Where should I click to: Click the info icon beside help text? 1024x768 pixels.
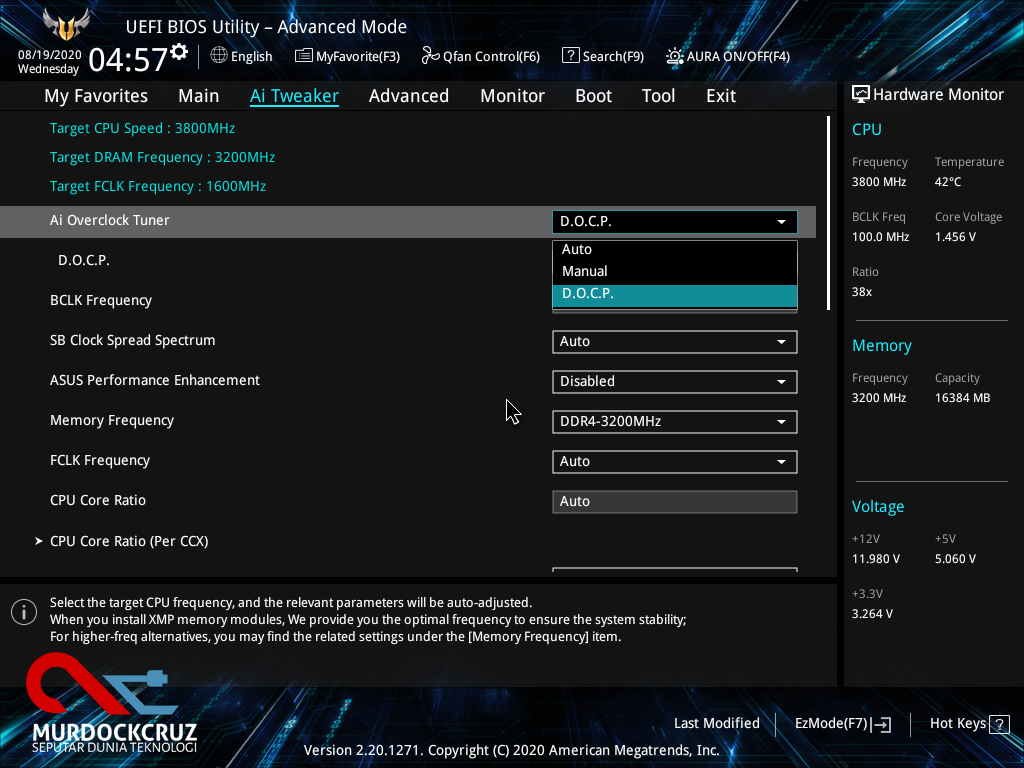point(24,612)
